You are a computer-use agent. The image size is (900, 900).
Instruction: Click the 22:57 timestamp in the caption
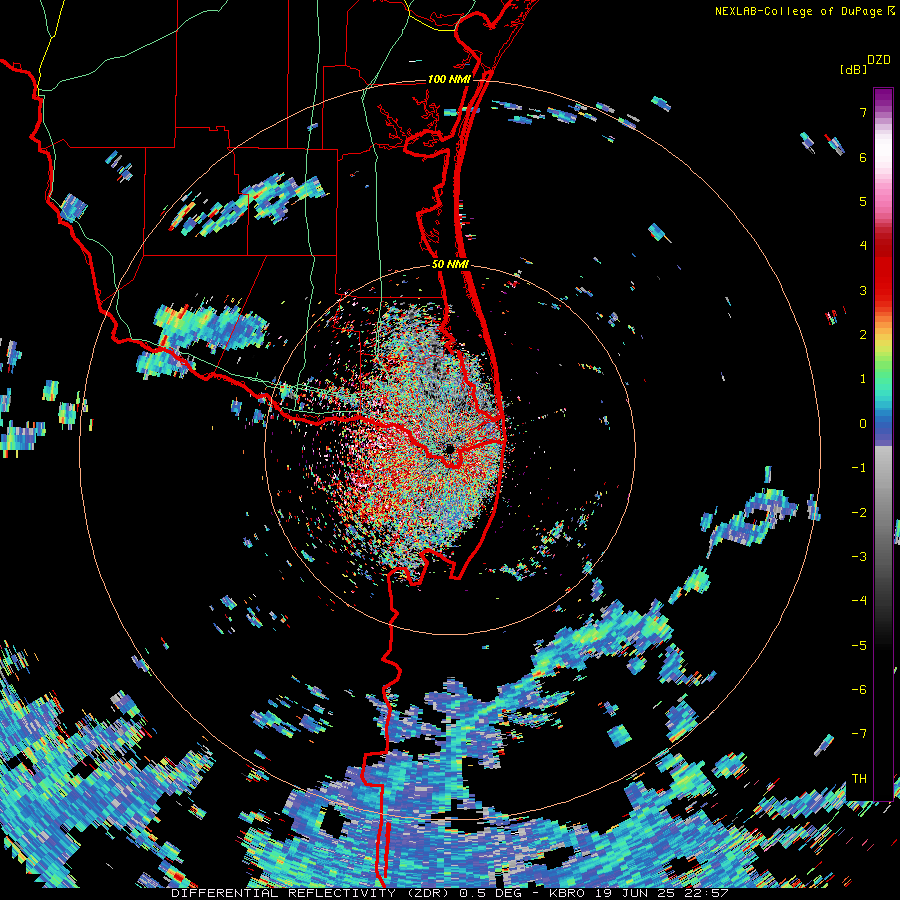[x=707, y=893]
